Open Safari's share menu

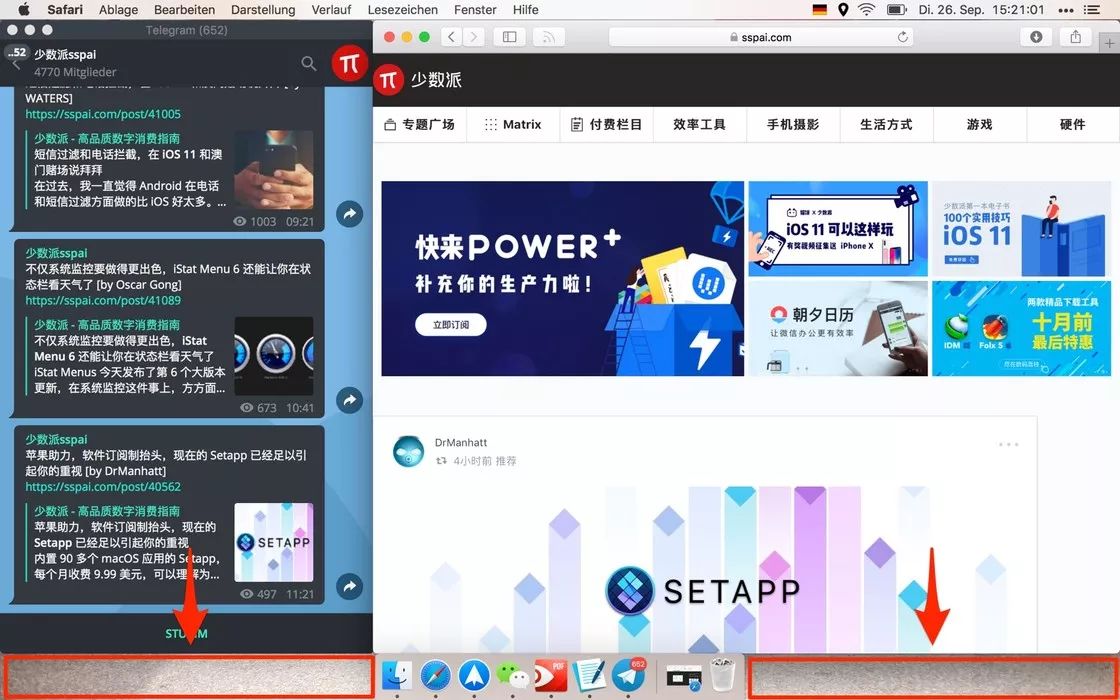[1076, 37]
